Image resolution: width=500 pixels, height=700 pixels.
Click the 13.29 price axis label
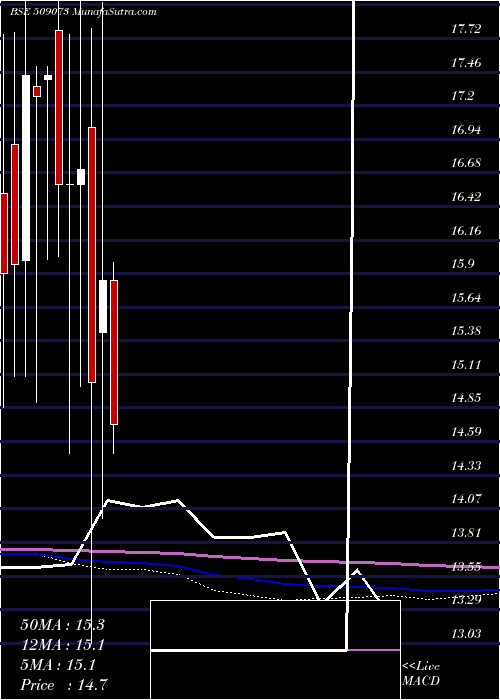466,600
